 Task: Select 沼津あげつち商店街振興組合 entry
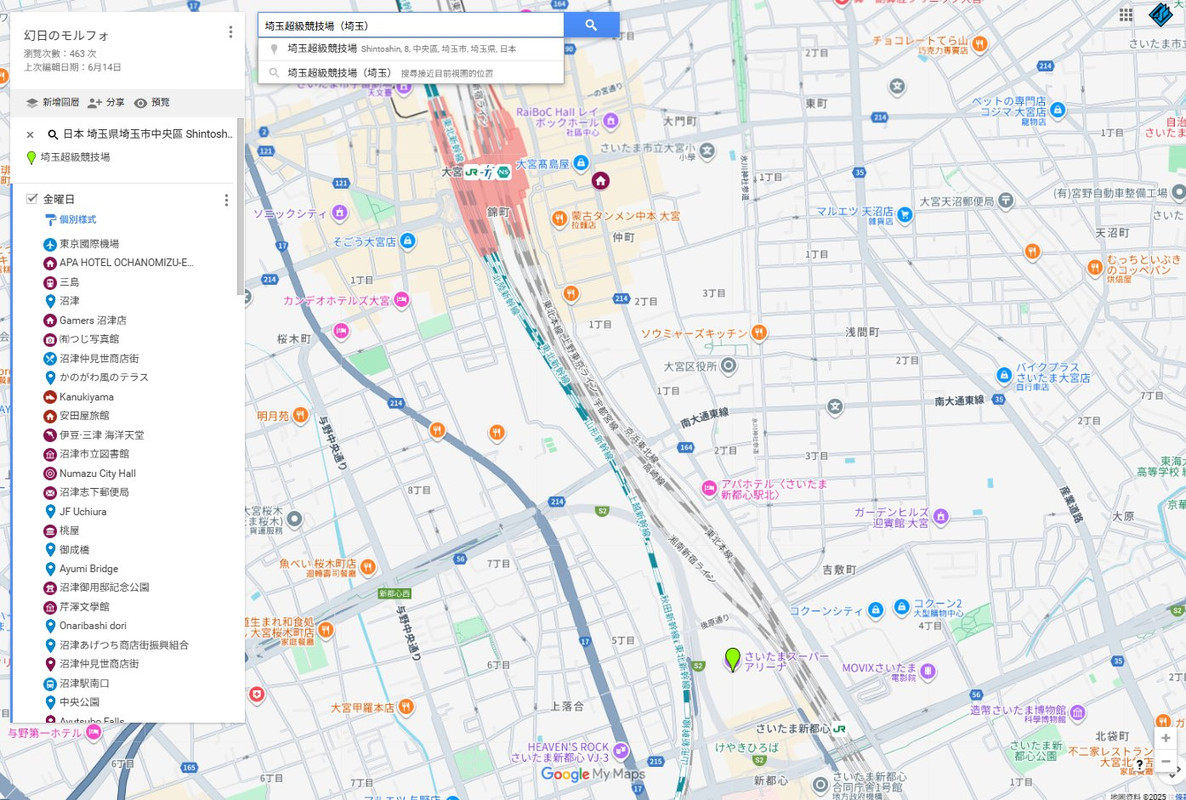click(x=124, y=646)
